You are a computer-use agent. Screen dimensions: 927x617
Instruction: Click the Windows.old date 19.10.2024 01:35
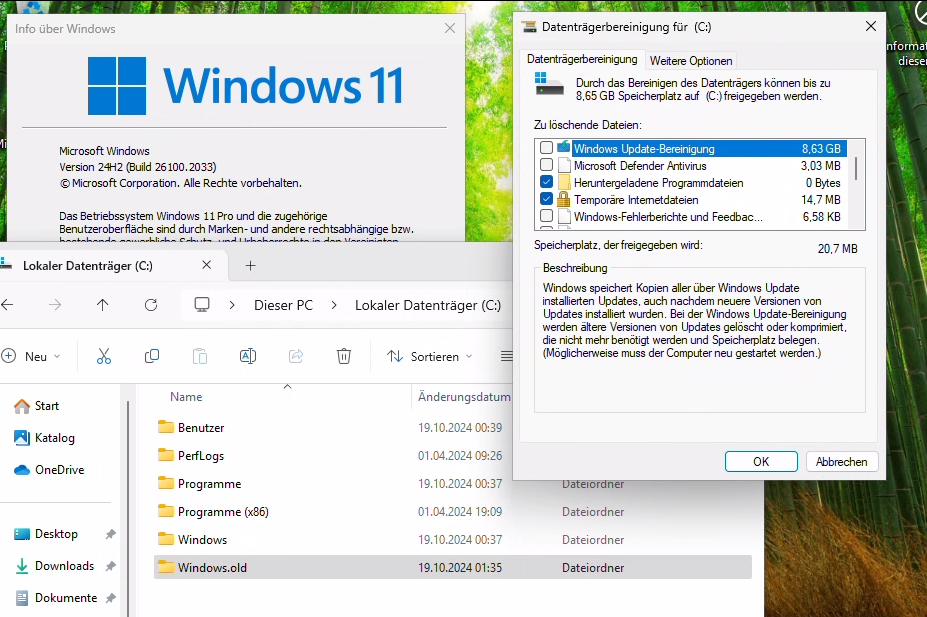(x=460, y=567)
